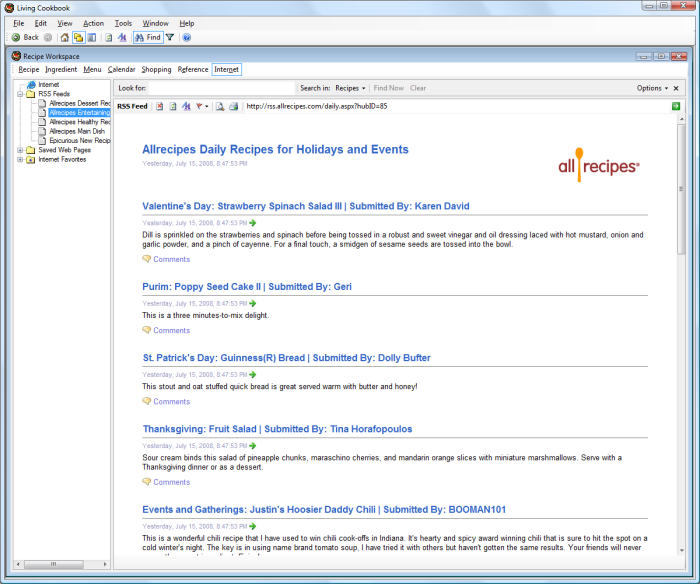Select Allrecipes Entertaining feed
Image resolution: width=700 pixels, height=584 pixels.
79,113
